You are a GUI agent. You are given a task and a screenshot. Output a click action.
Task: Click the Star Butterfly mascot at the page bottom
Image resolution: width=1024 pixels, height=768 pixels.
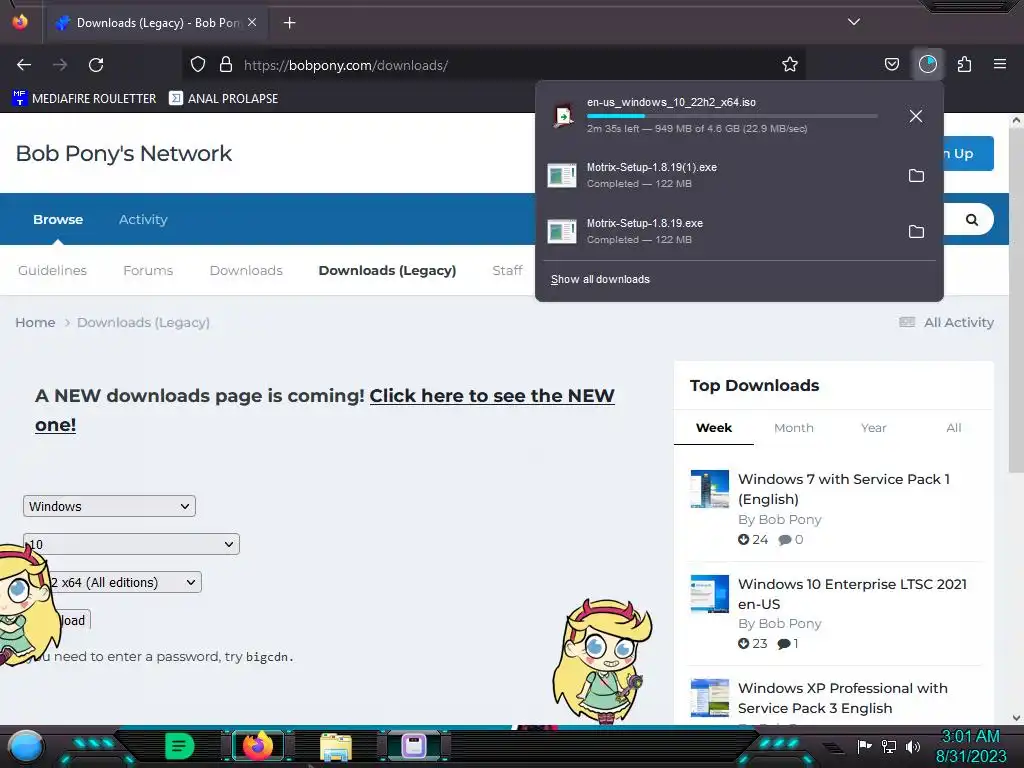point(601,661)
